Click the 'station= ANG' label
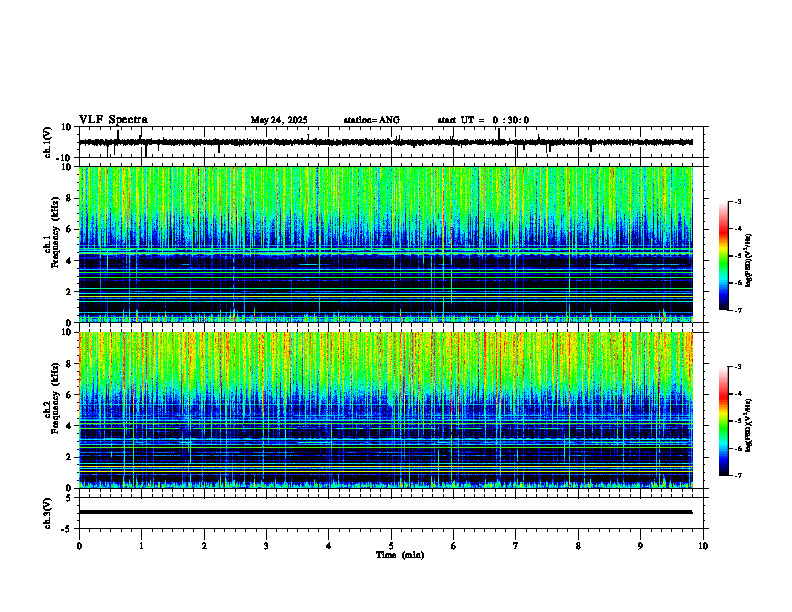Screen dimensions: 792x612 point(372,120)
